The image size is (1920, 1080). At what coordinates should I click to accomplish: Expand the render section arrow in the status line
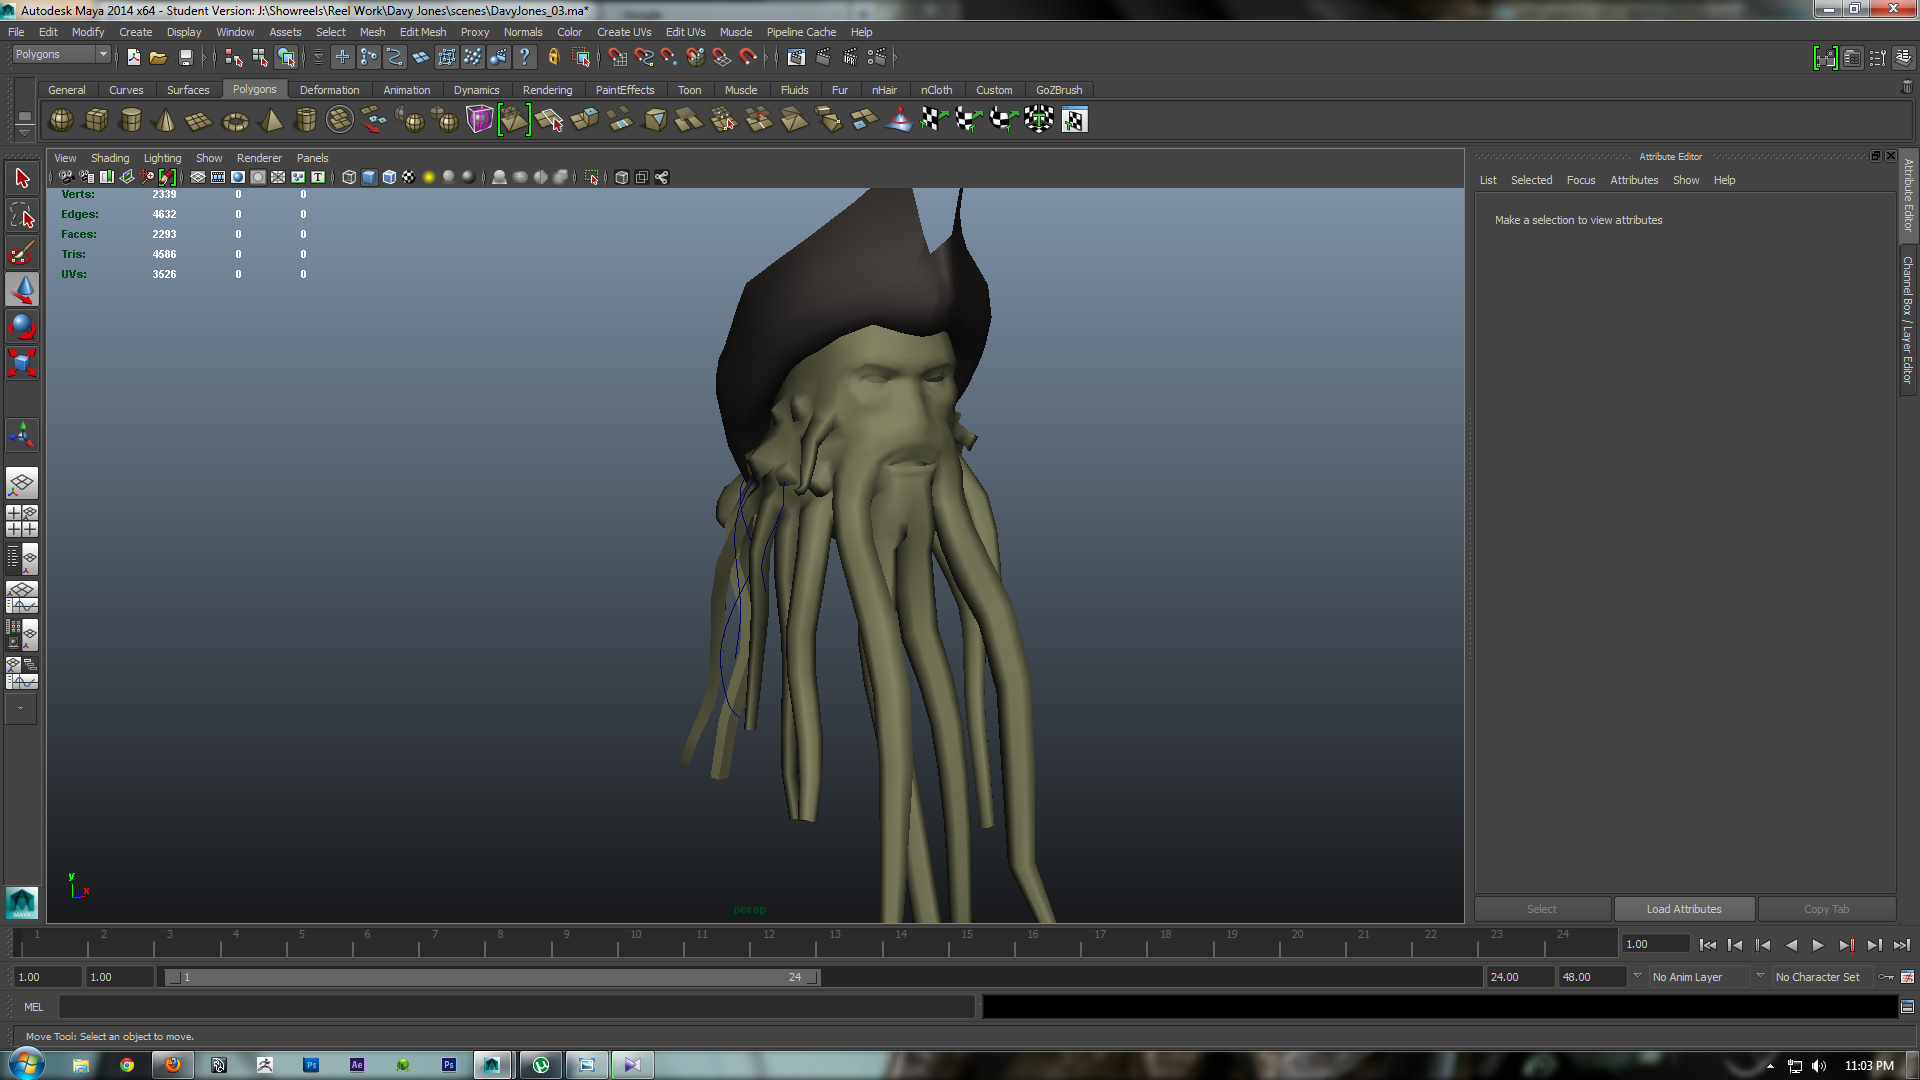tap(895, 57)
